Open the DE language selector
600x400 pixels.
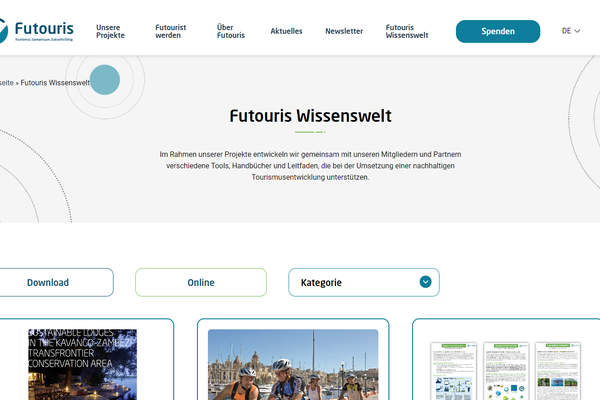point(571,31)
